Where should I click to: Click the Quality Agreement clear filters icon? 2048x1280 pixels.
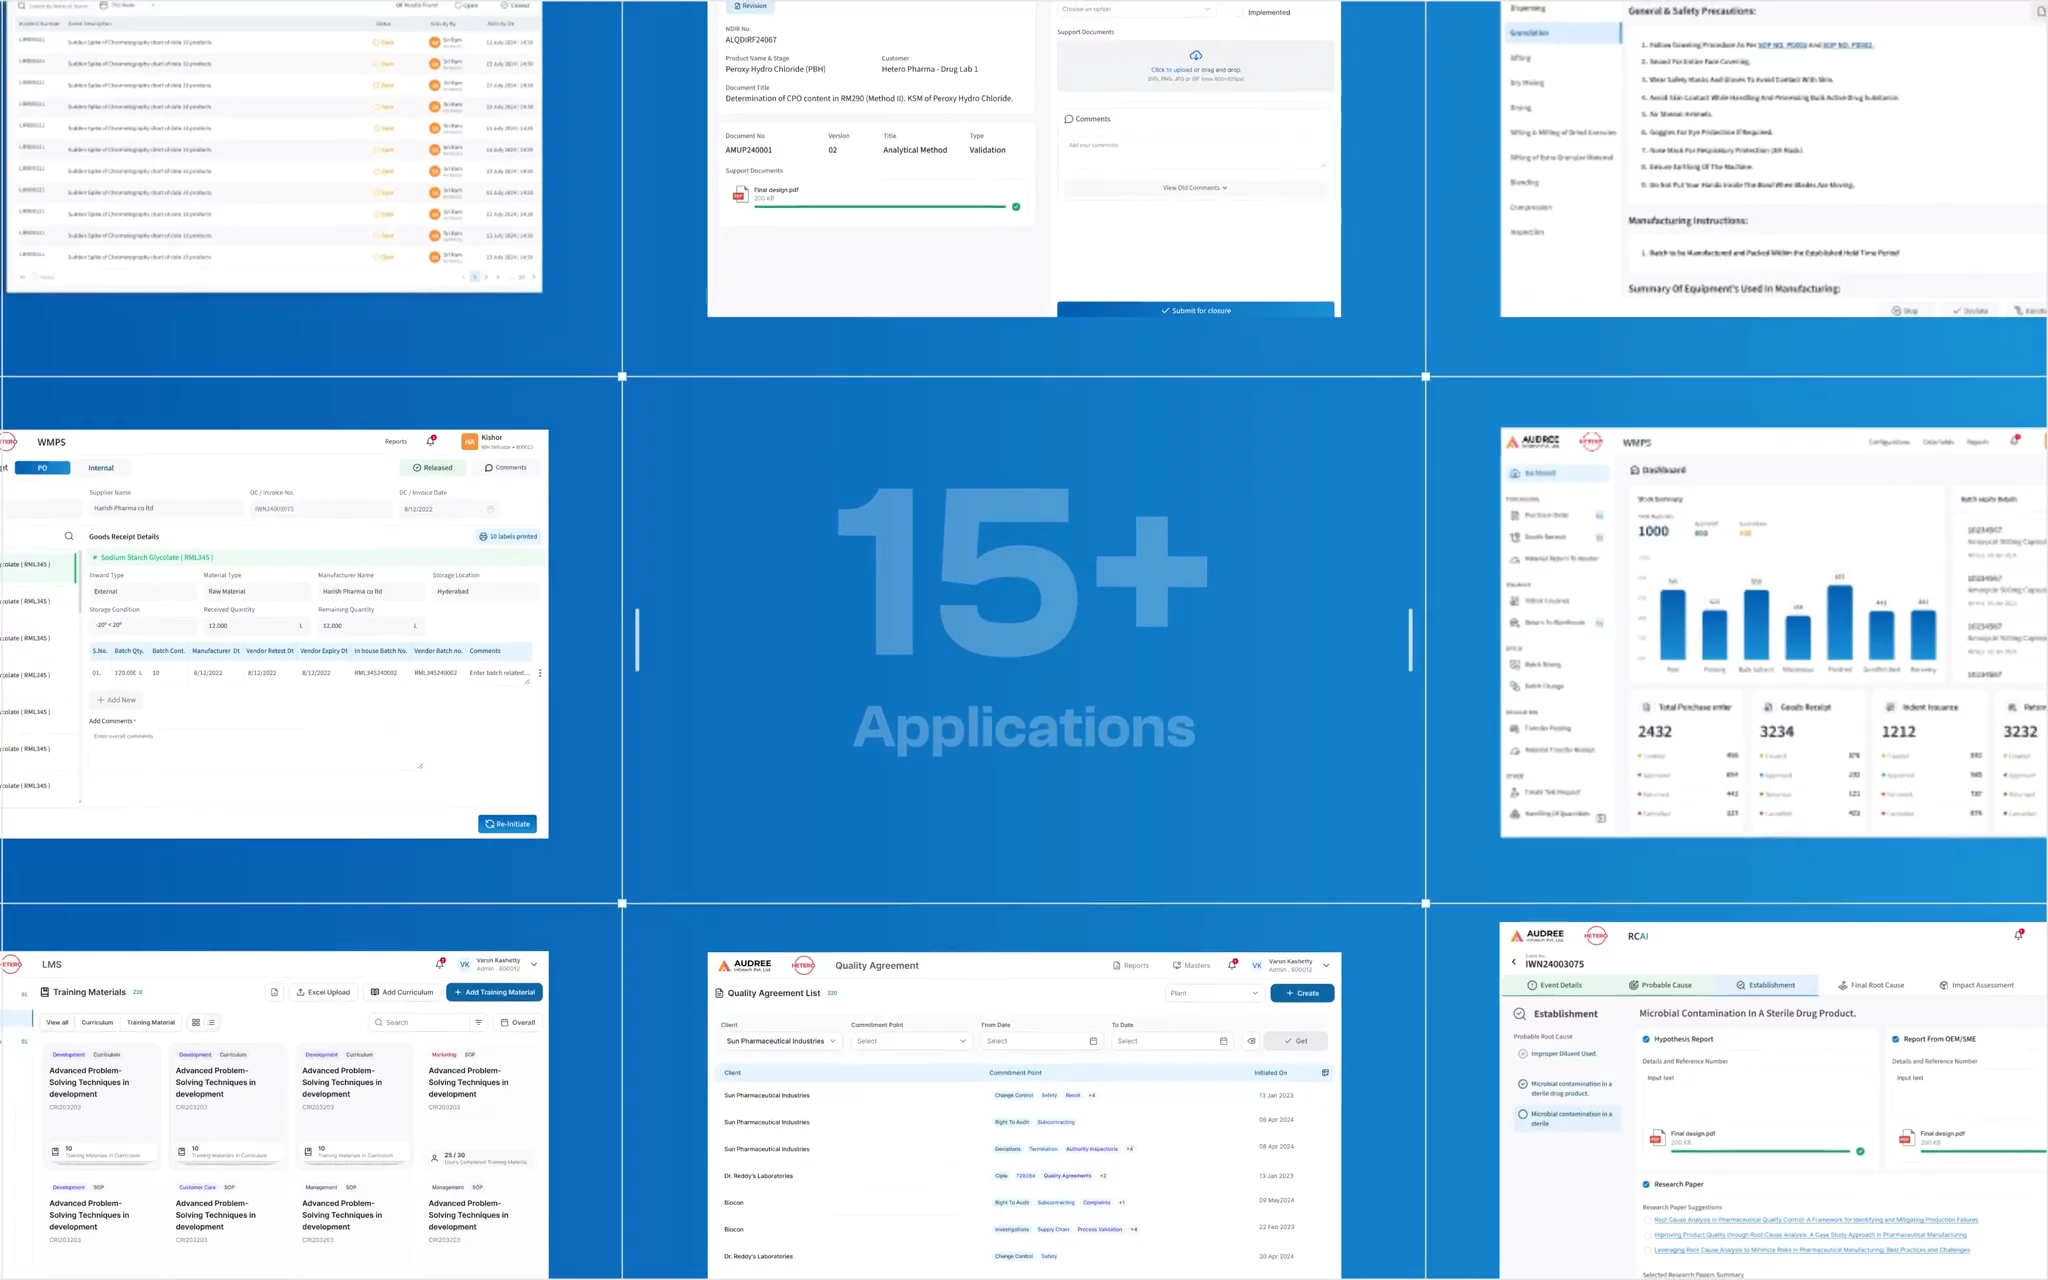pyautogui.click(x=1251, y=1041)
